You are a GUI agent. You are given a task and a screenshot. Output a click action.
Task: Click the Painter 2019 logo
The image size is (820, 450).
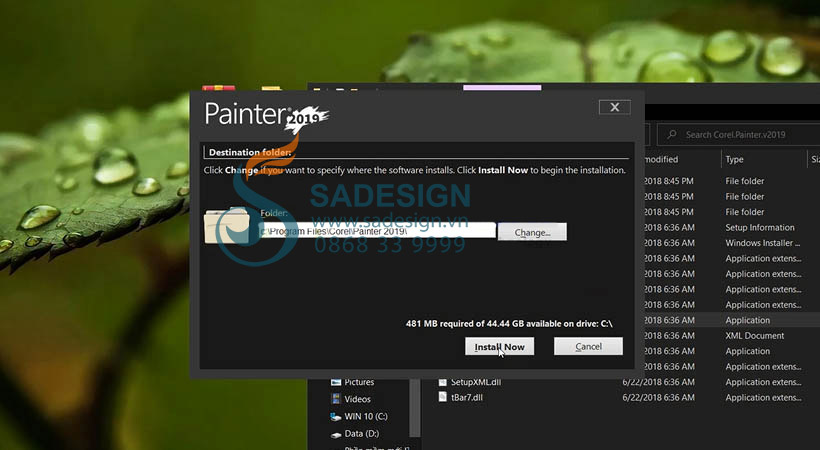pyautogui.click(x=265, y=115)
